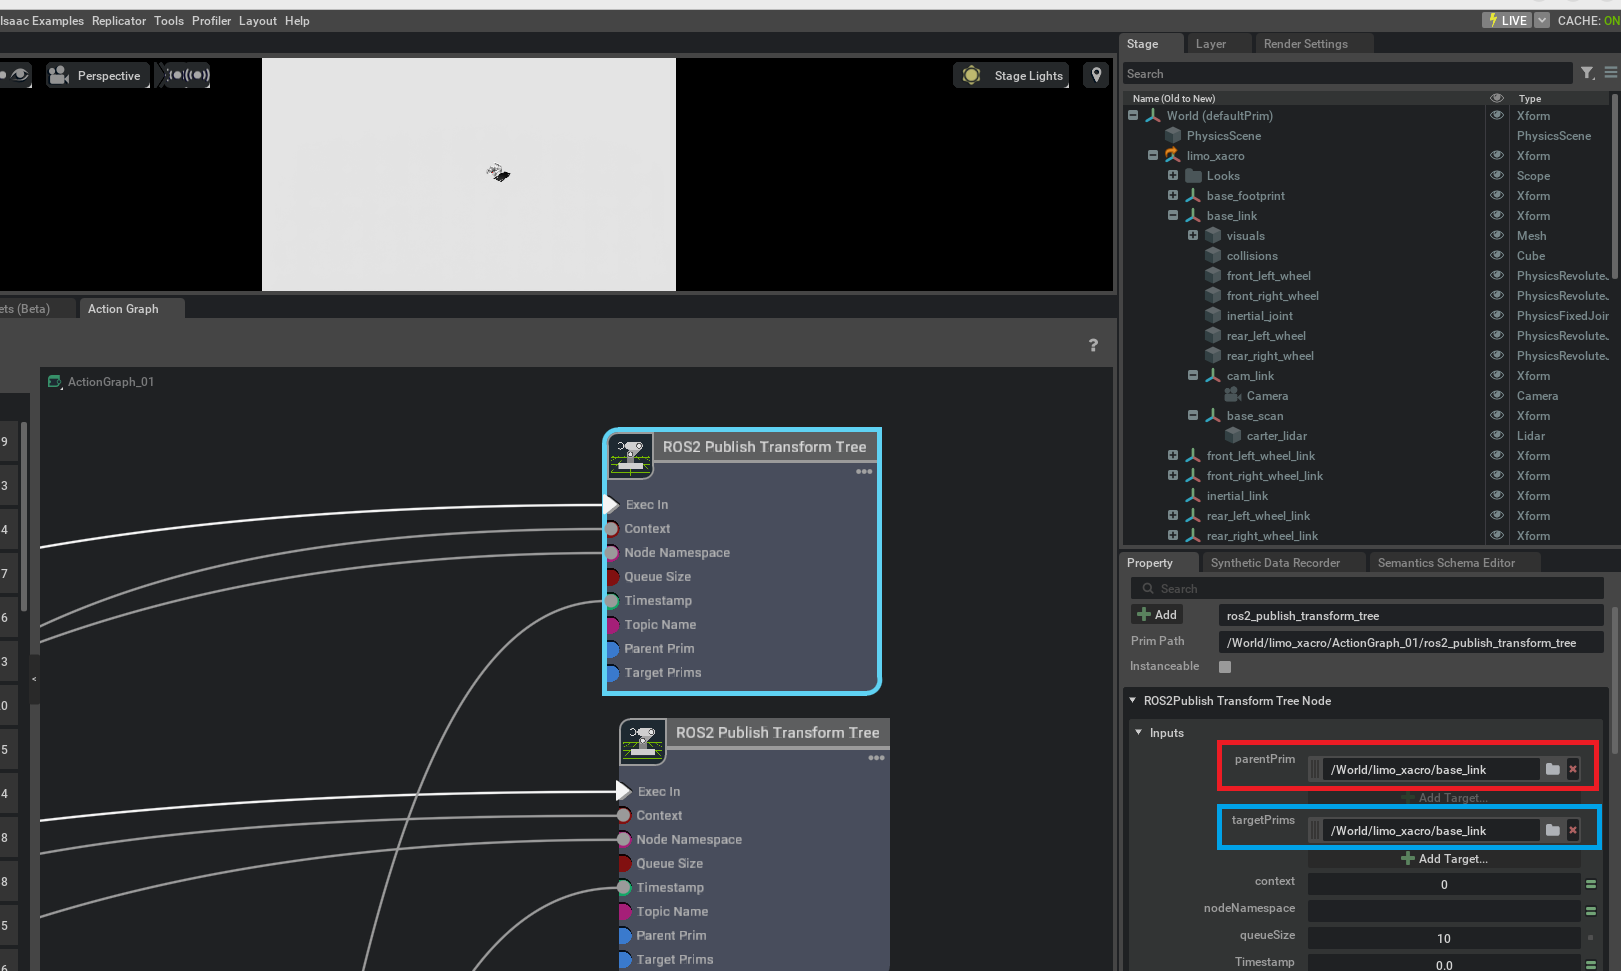Open the dropdown arrow next to LIVE
The image size is (1621, 971).
[x=1542, y=20]
